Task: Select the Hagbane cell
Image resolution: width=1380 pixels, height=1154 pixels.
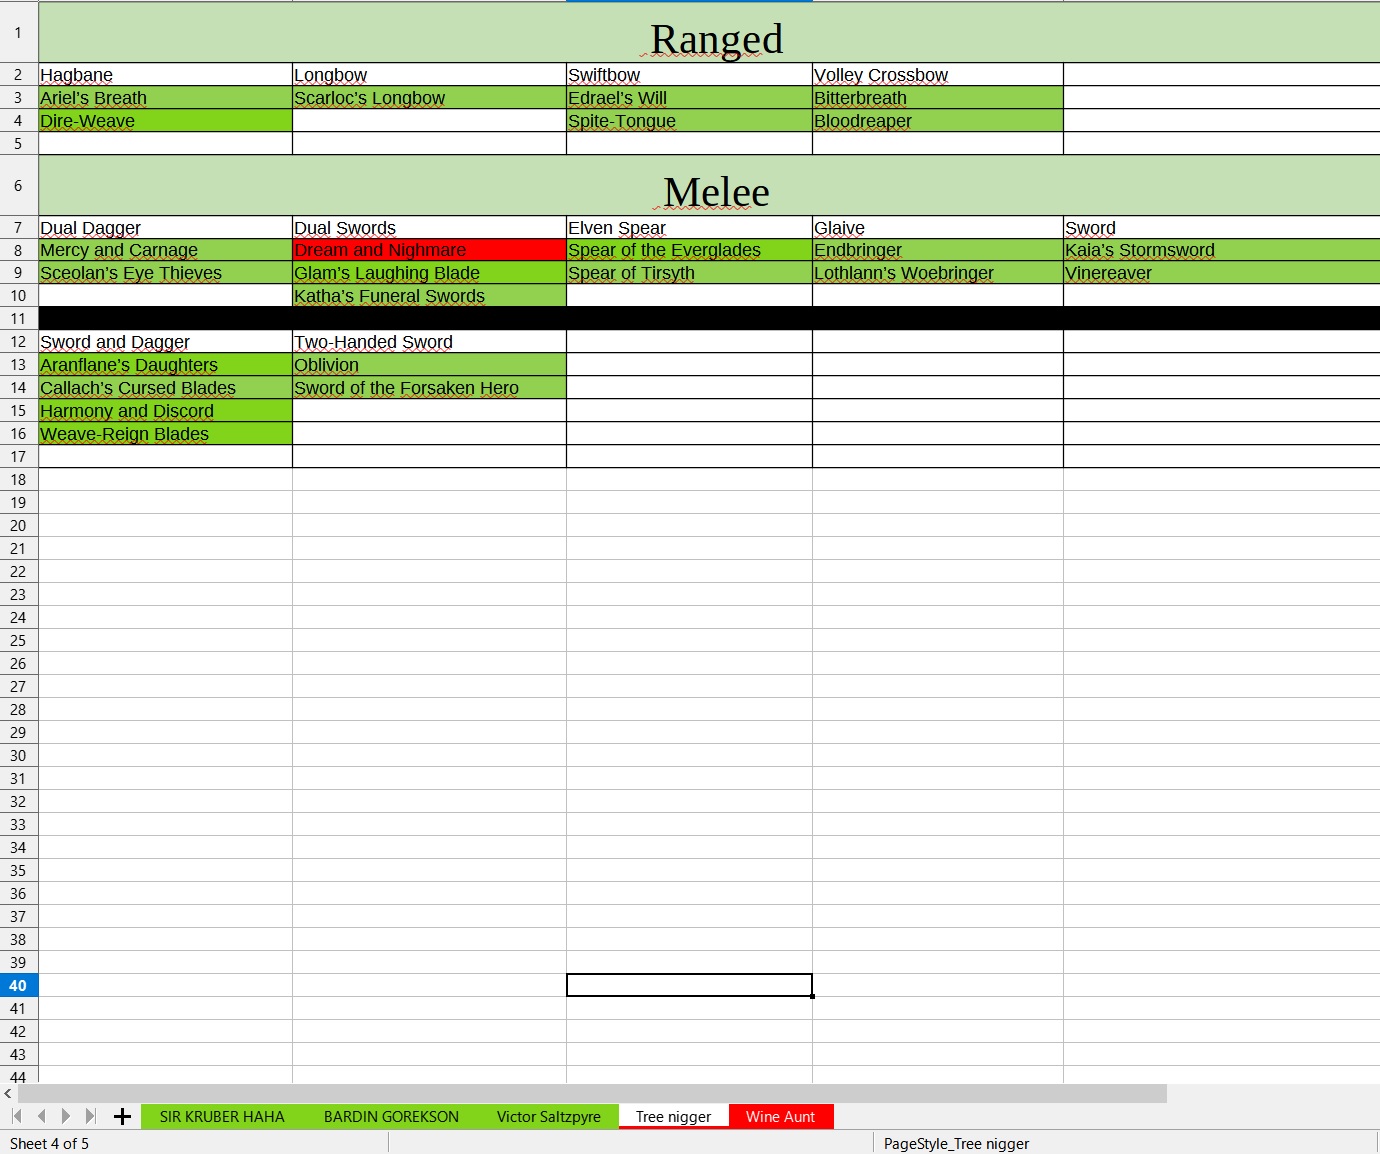Action: tap(165, 75)
